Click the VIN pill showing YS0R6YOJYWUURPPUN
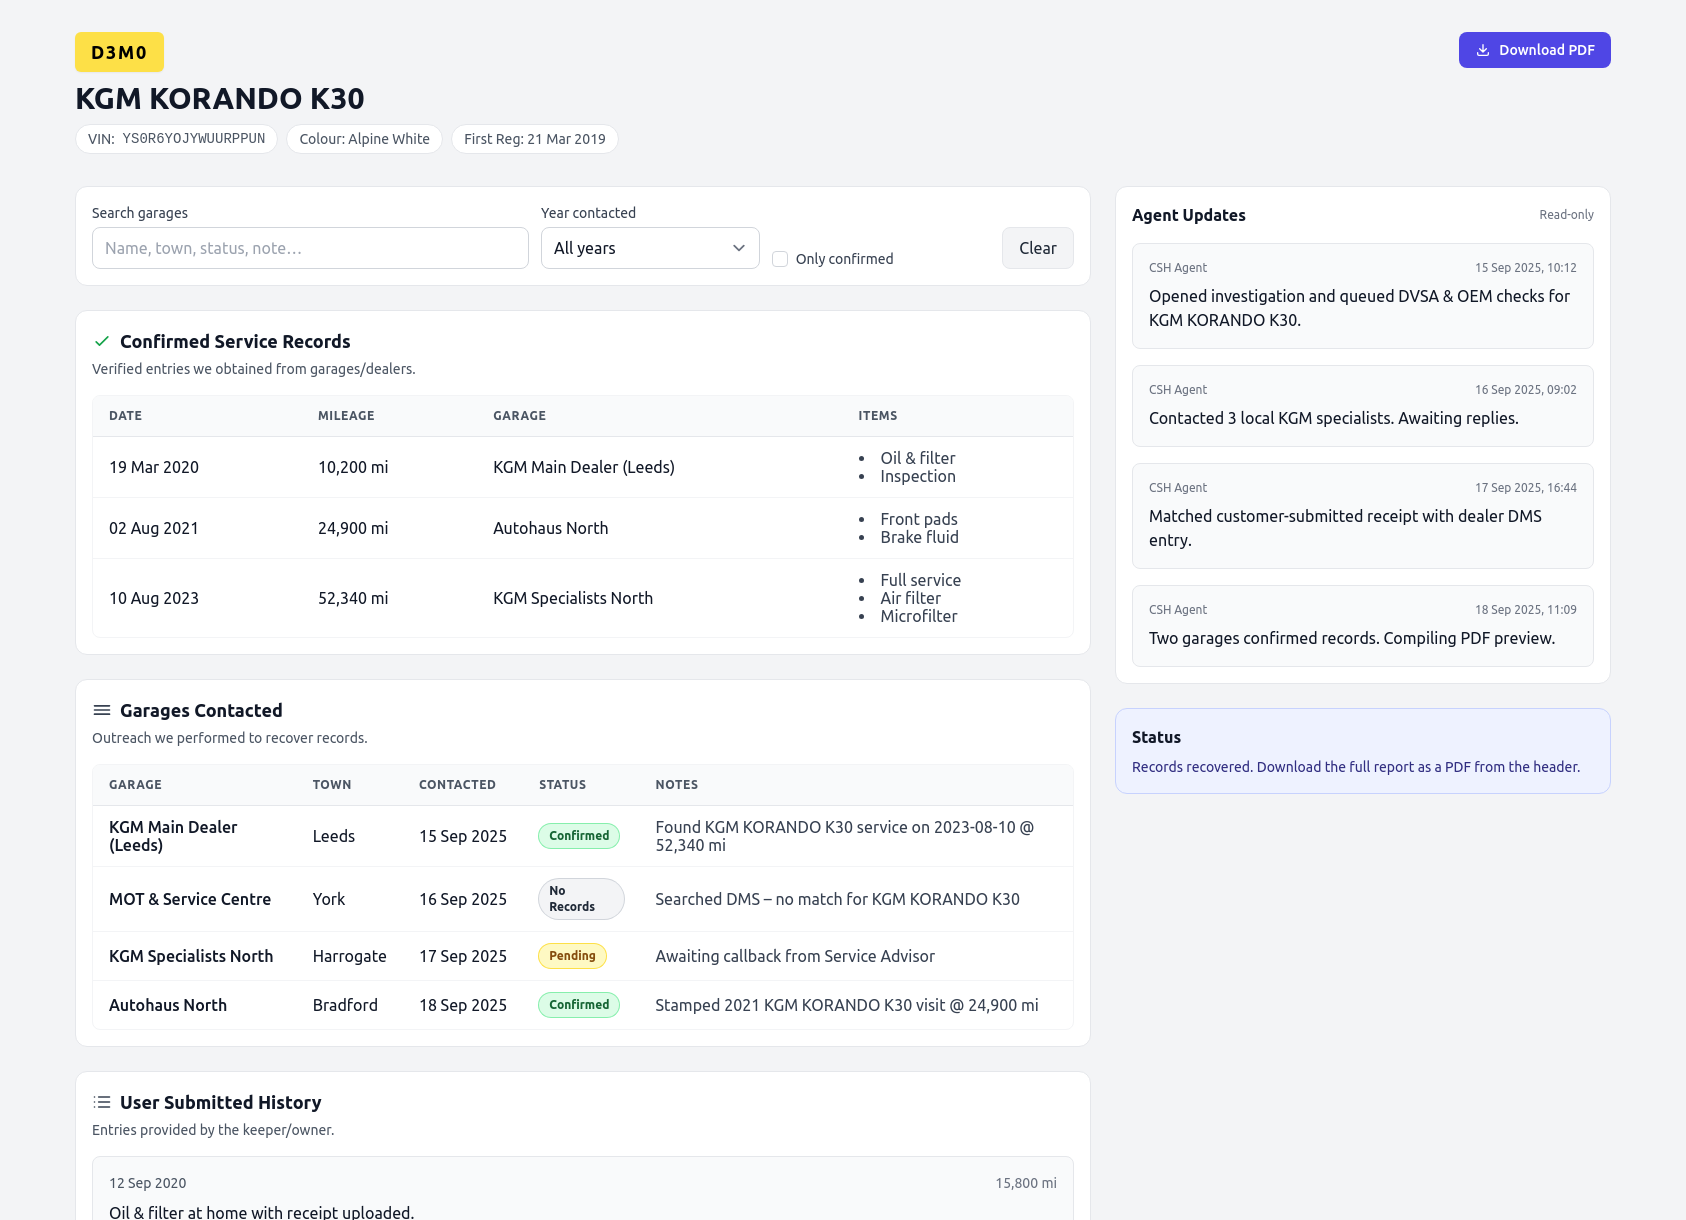 176,139
